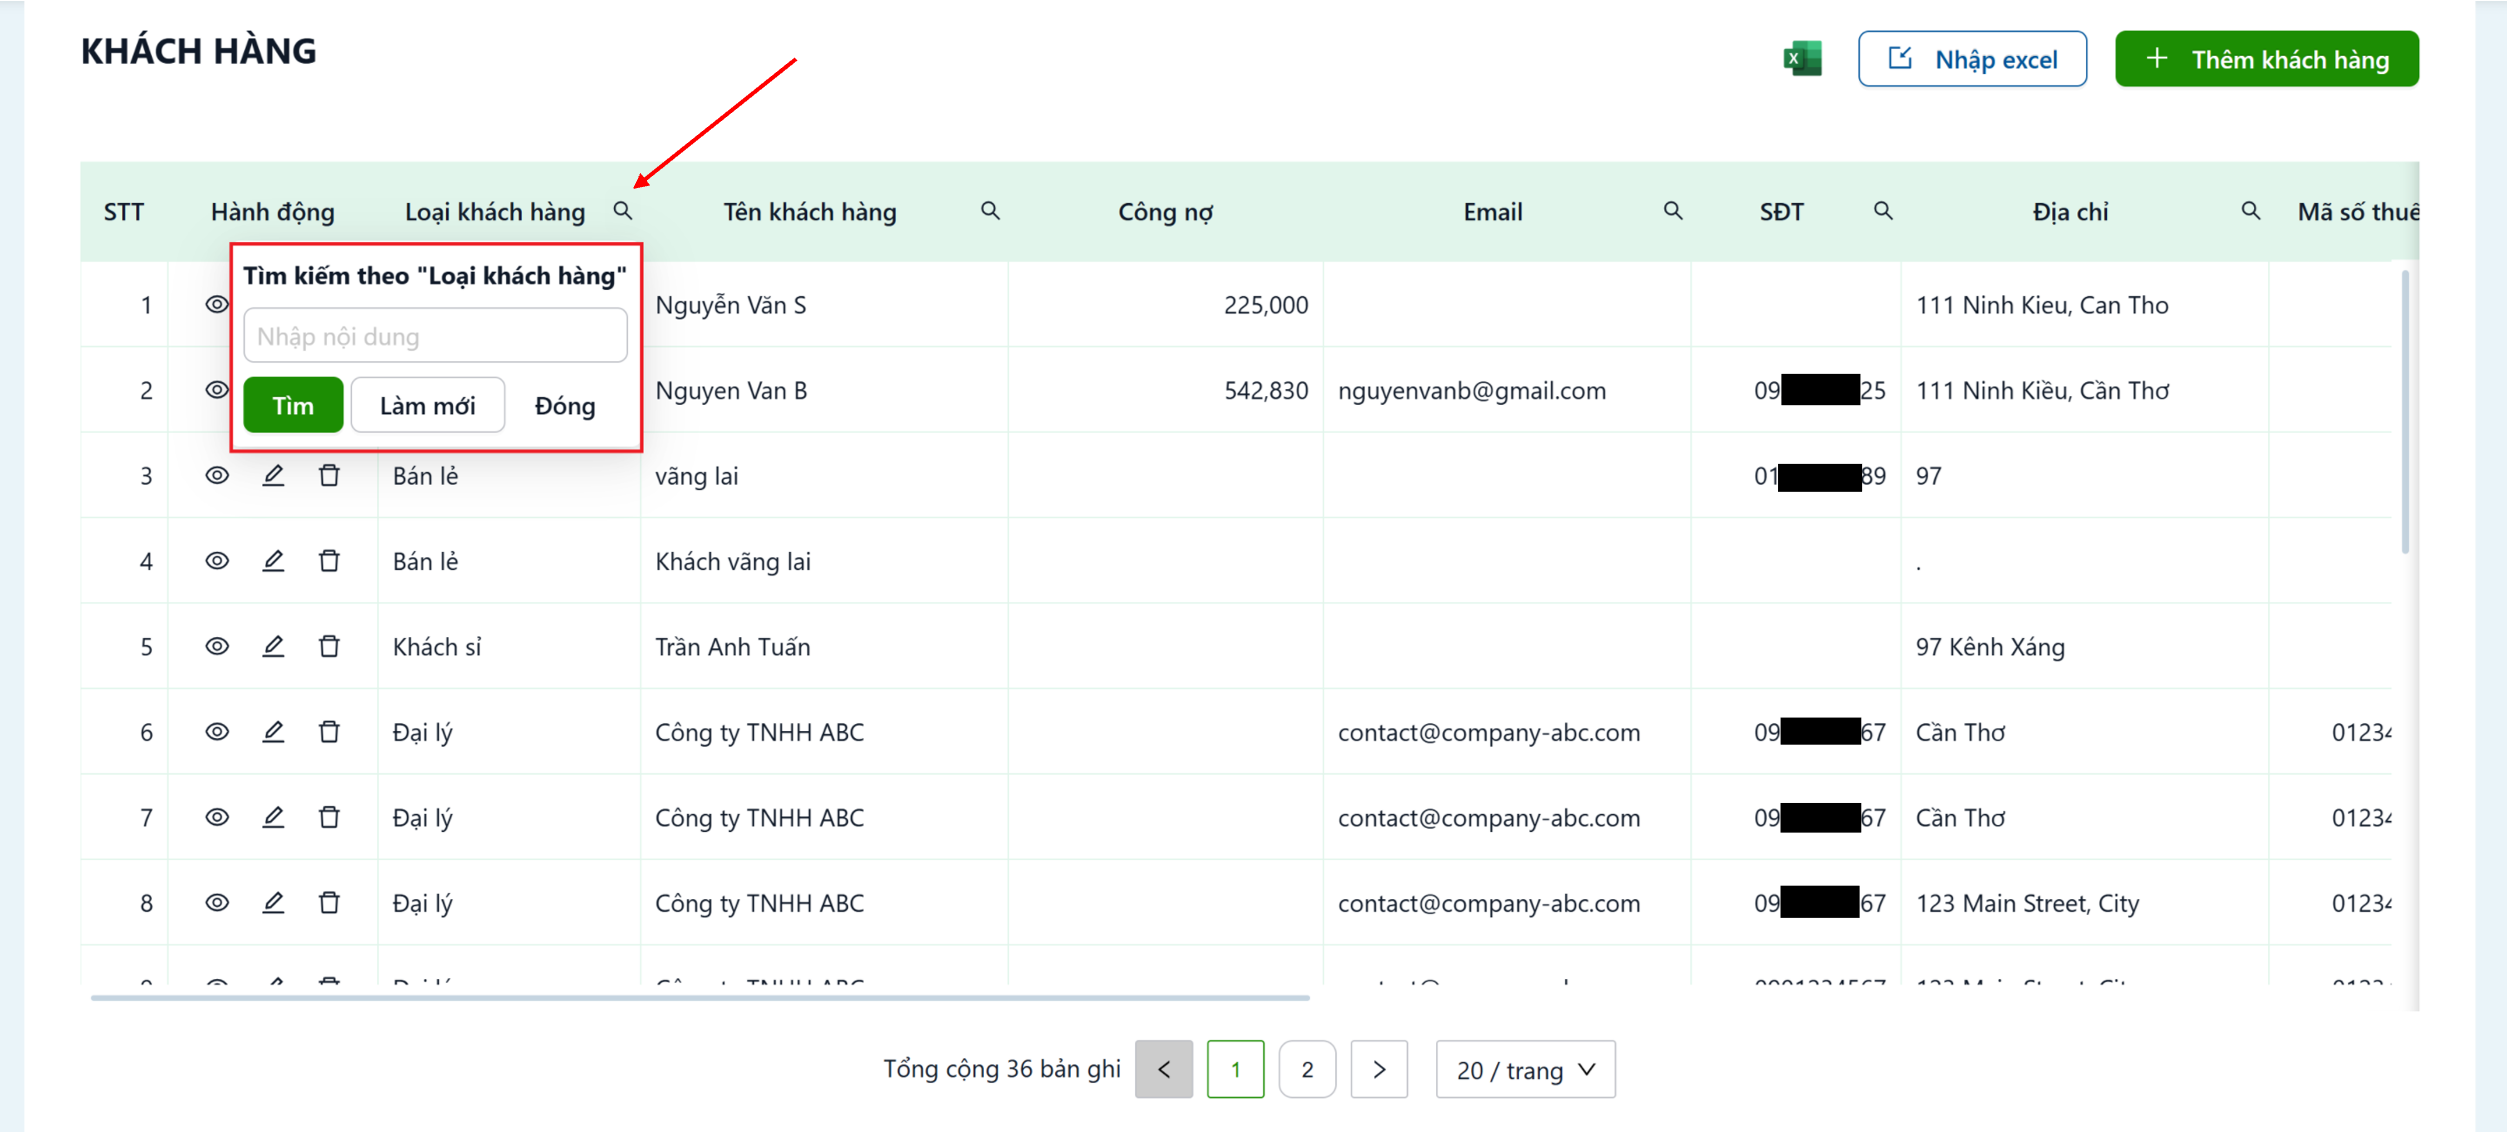Edit the vãng lai row 3 customer

(273, 475)
